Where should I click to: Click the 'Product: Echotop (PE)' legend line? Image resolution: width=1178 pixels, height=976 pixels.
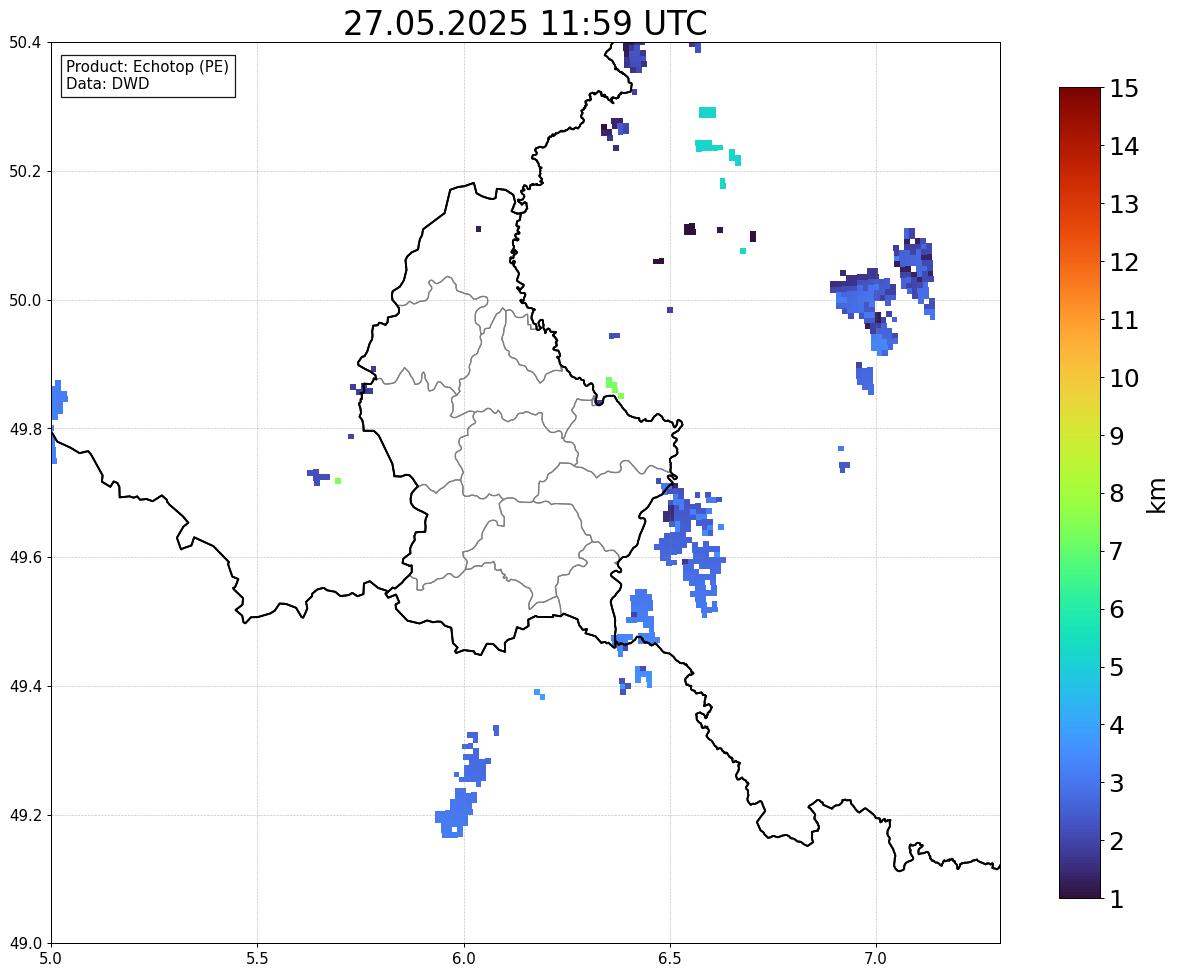tap(147, 66)
